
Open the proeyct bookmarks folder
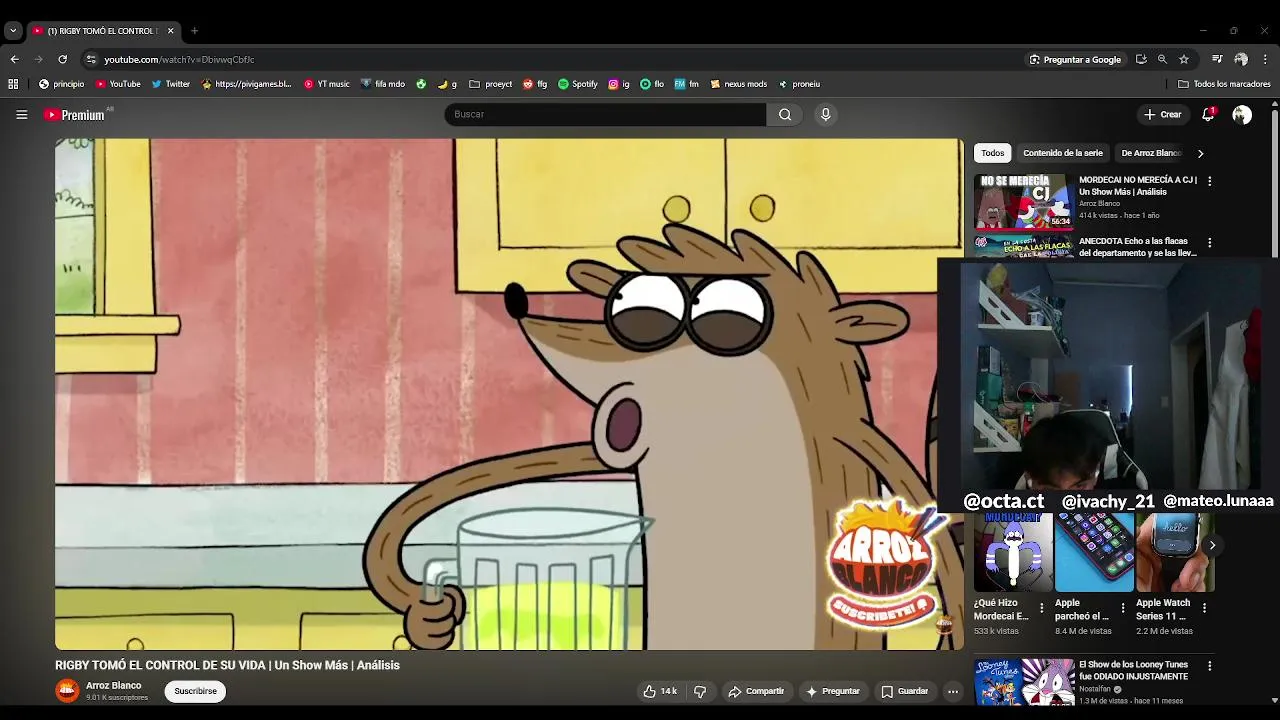click(490, 84)
